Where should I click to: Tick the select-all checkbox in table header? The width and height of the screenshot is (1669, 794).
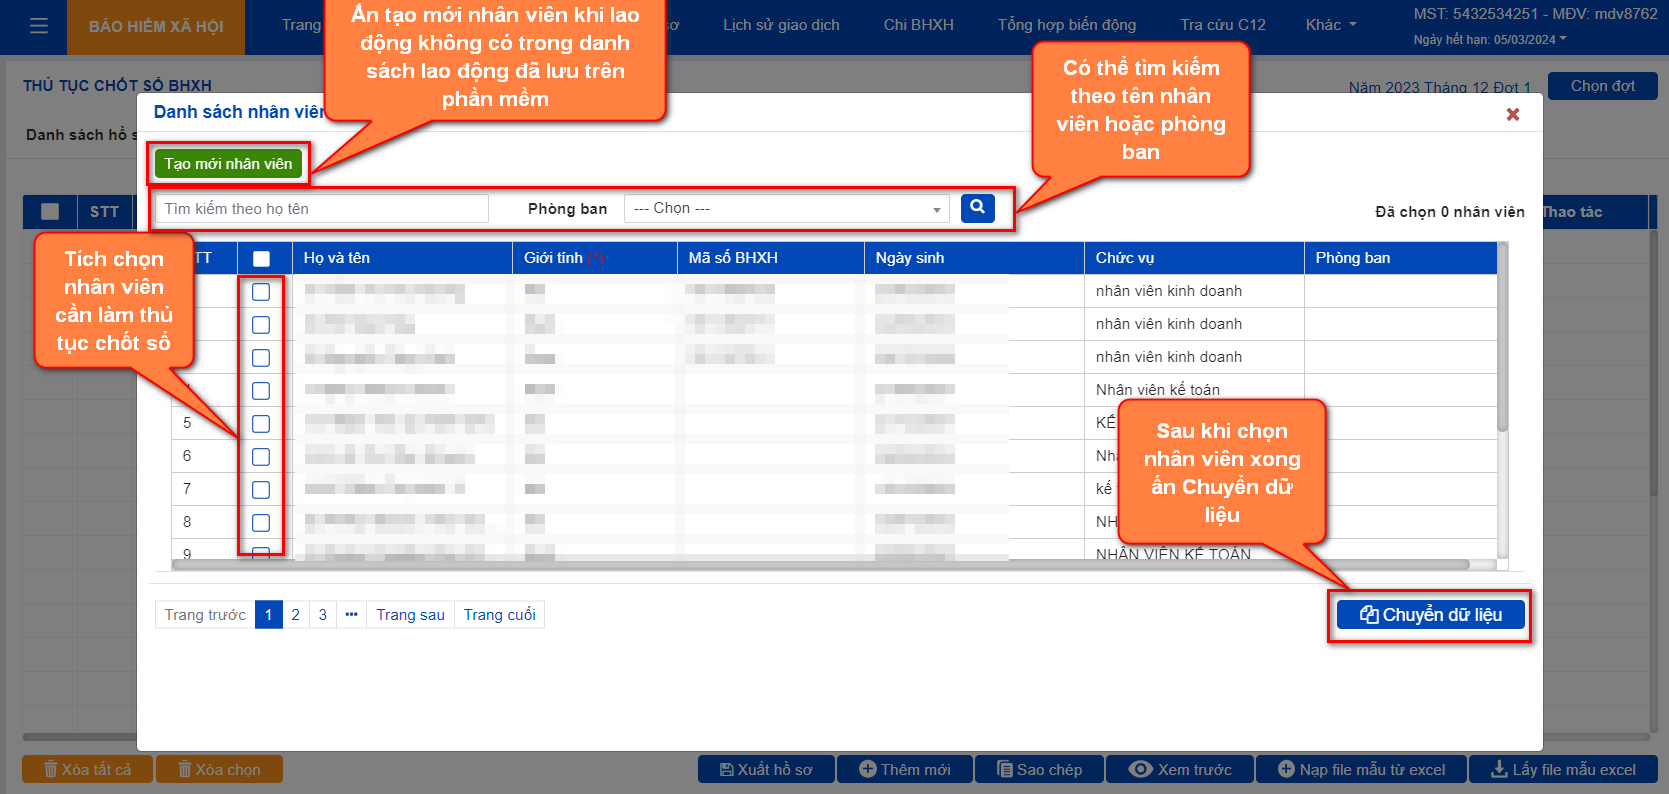(261, 258)
